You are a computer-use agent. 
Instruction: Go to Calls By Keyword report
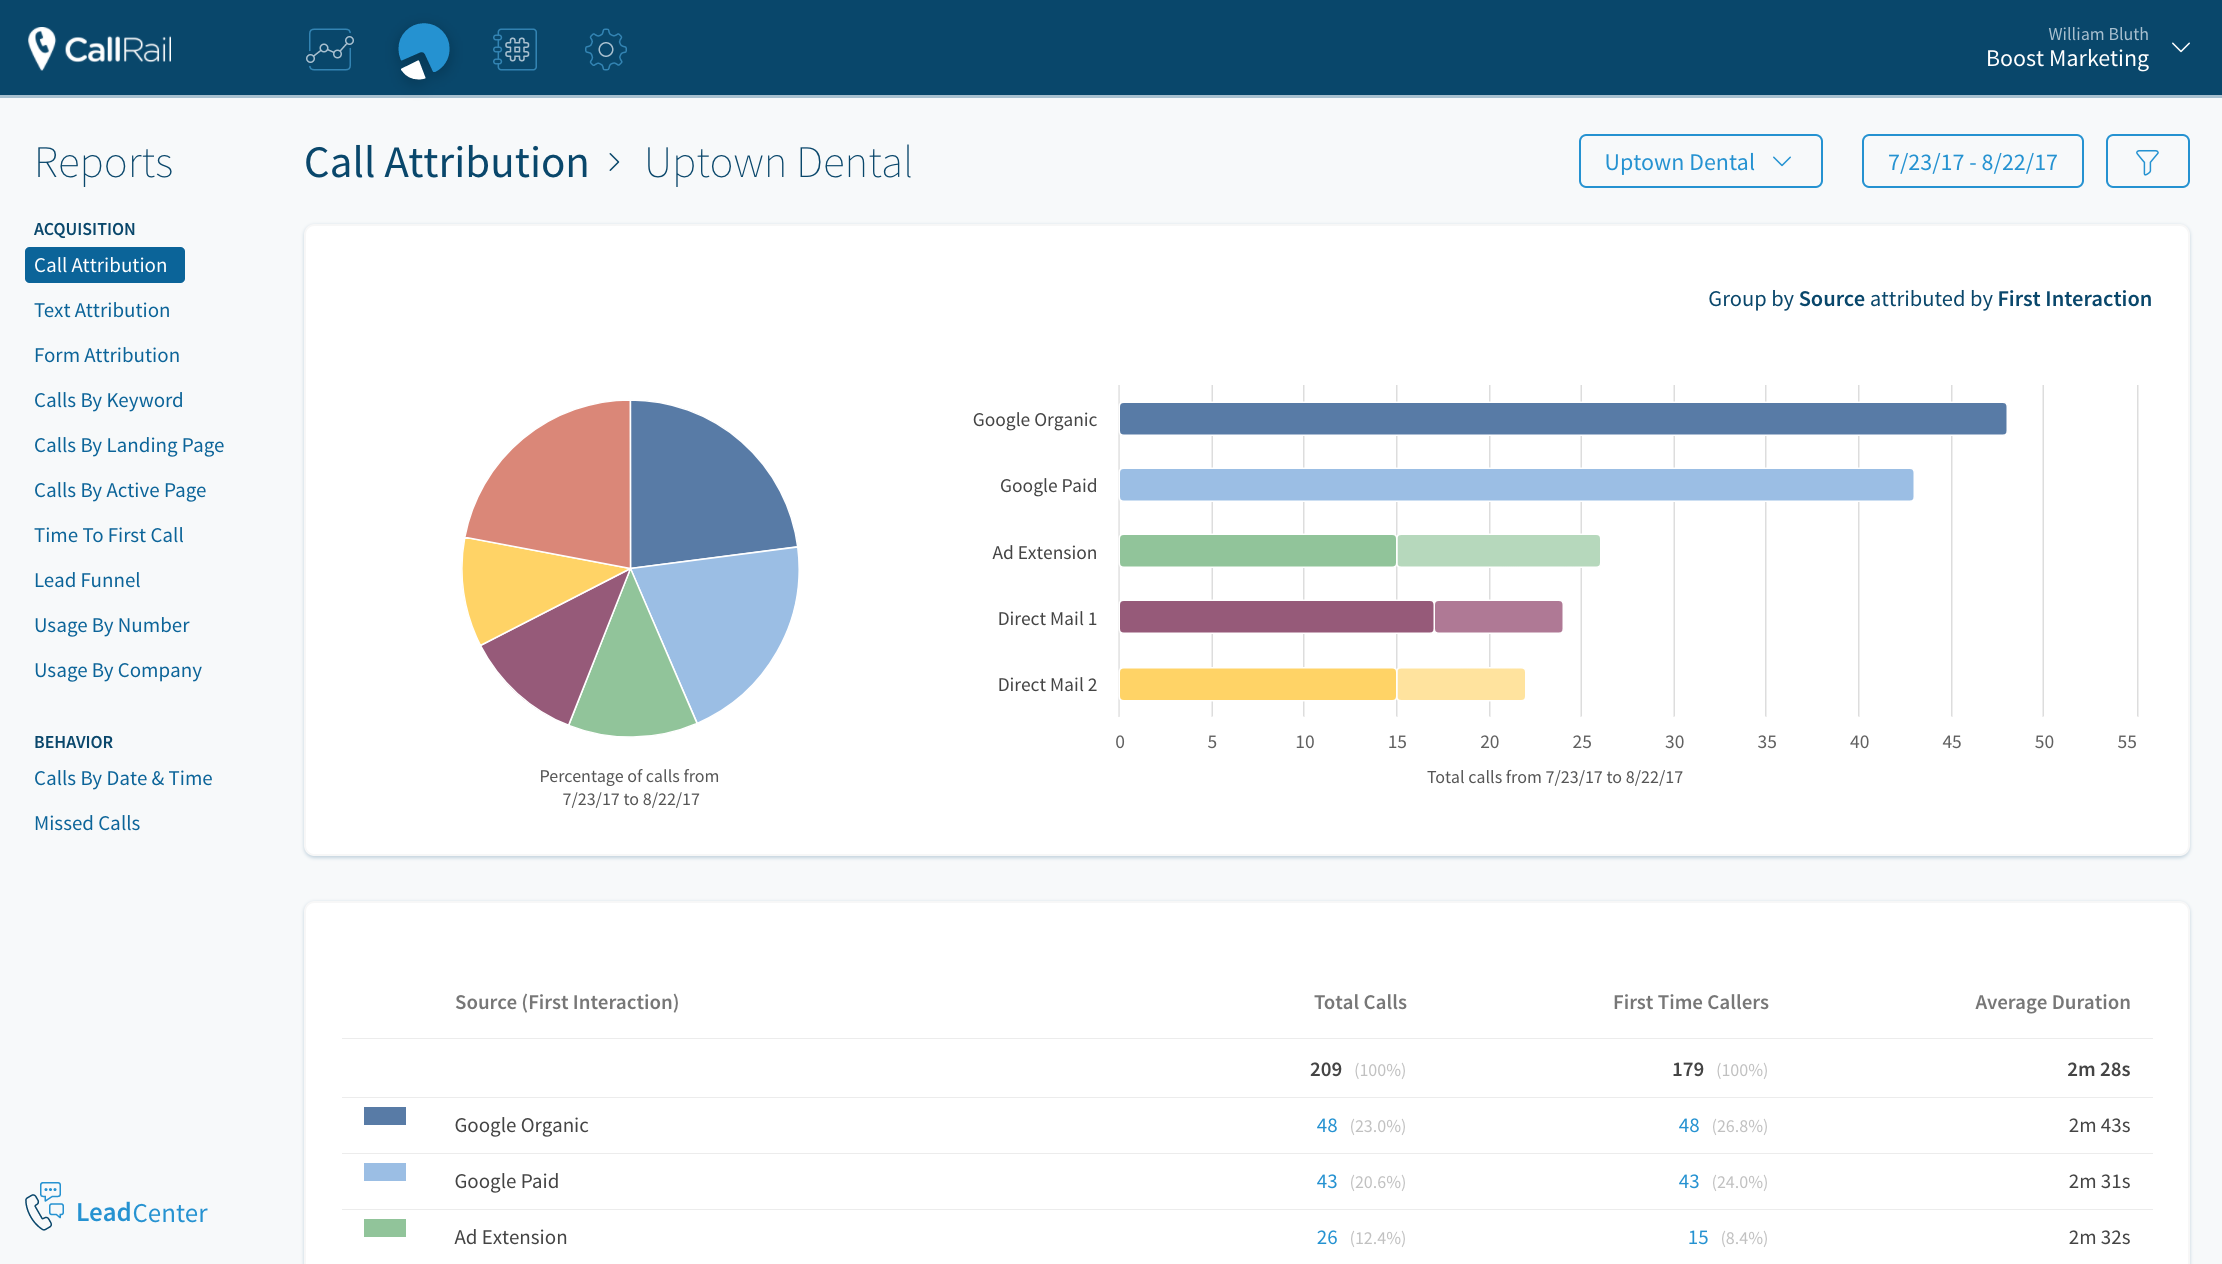pyautogui.click(x=108, y=400)
